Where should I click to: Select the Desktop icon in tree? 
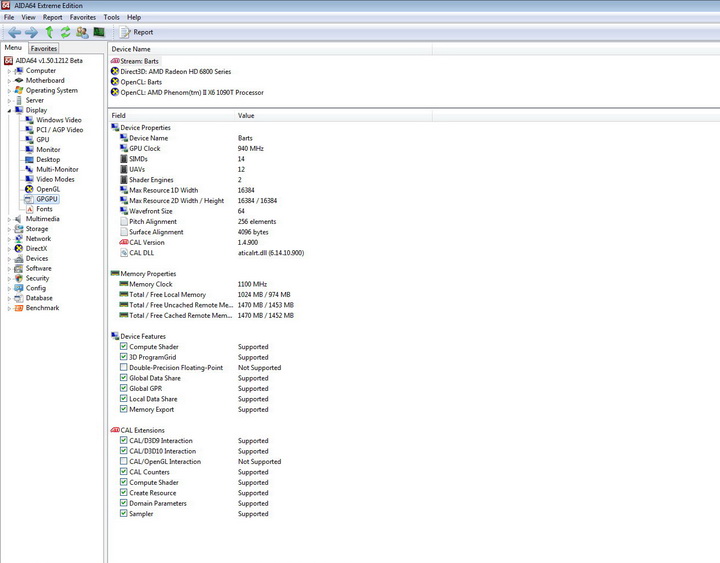click(x=29, y=159)
